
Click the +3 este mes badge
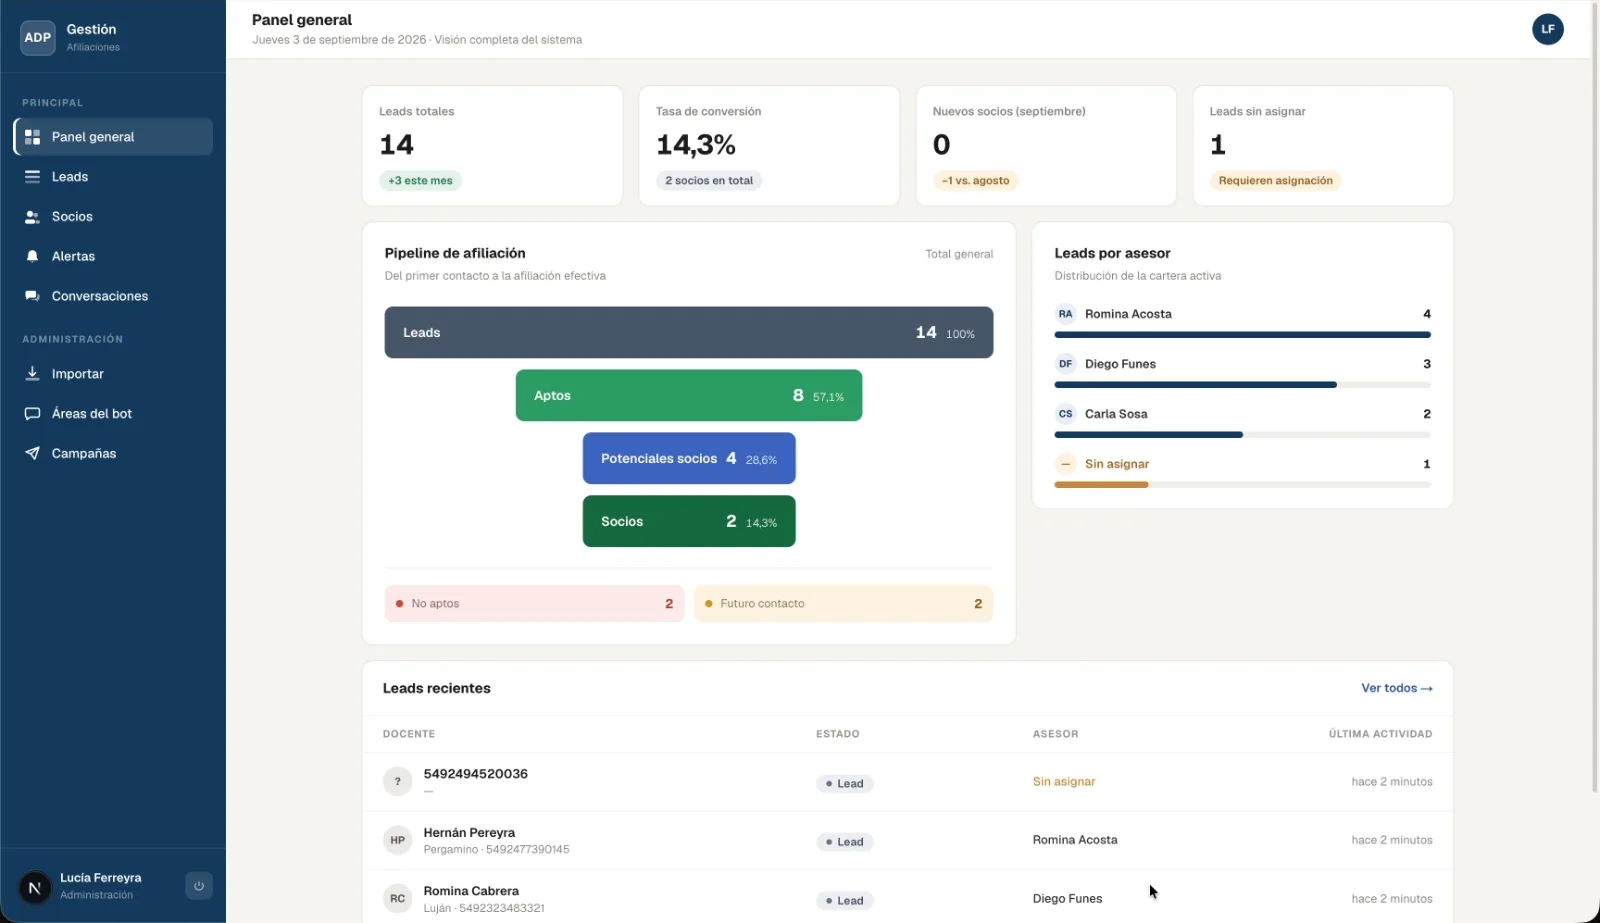click(x=420, y=181)
